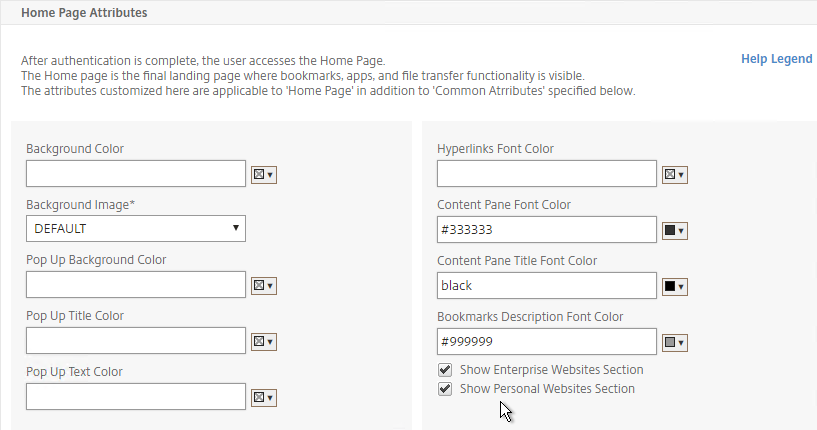This screenshot has height=430, width=817.
Task: Click the Bookmarks Description #999999 field
Action: (x=547, y=342)
